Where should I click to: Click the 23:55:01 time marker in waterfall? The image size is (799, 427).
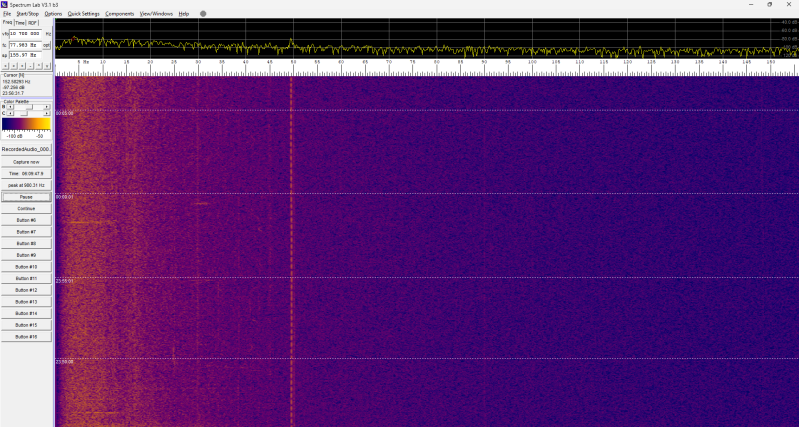64,281
